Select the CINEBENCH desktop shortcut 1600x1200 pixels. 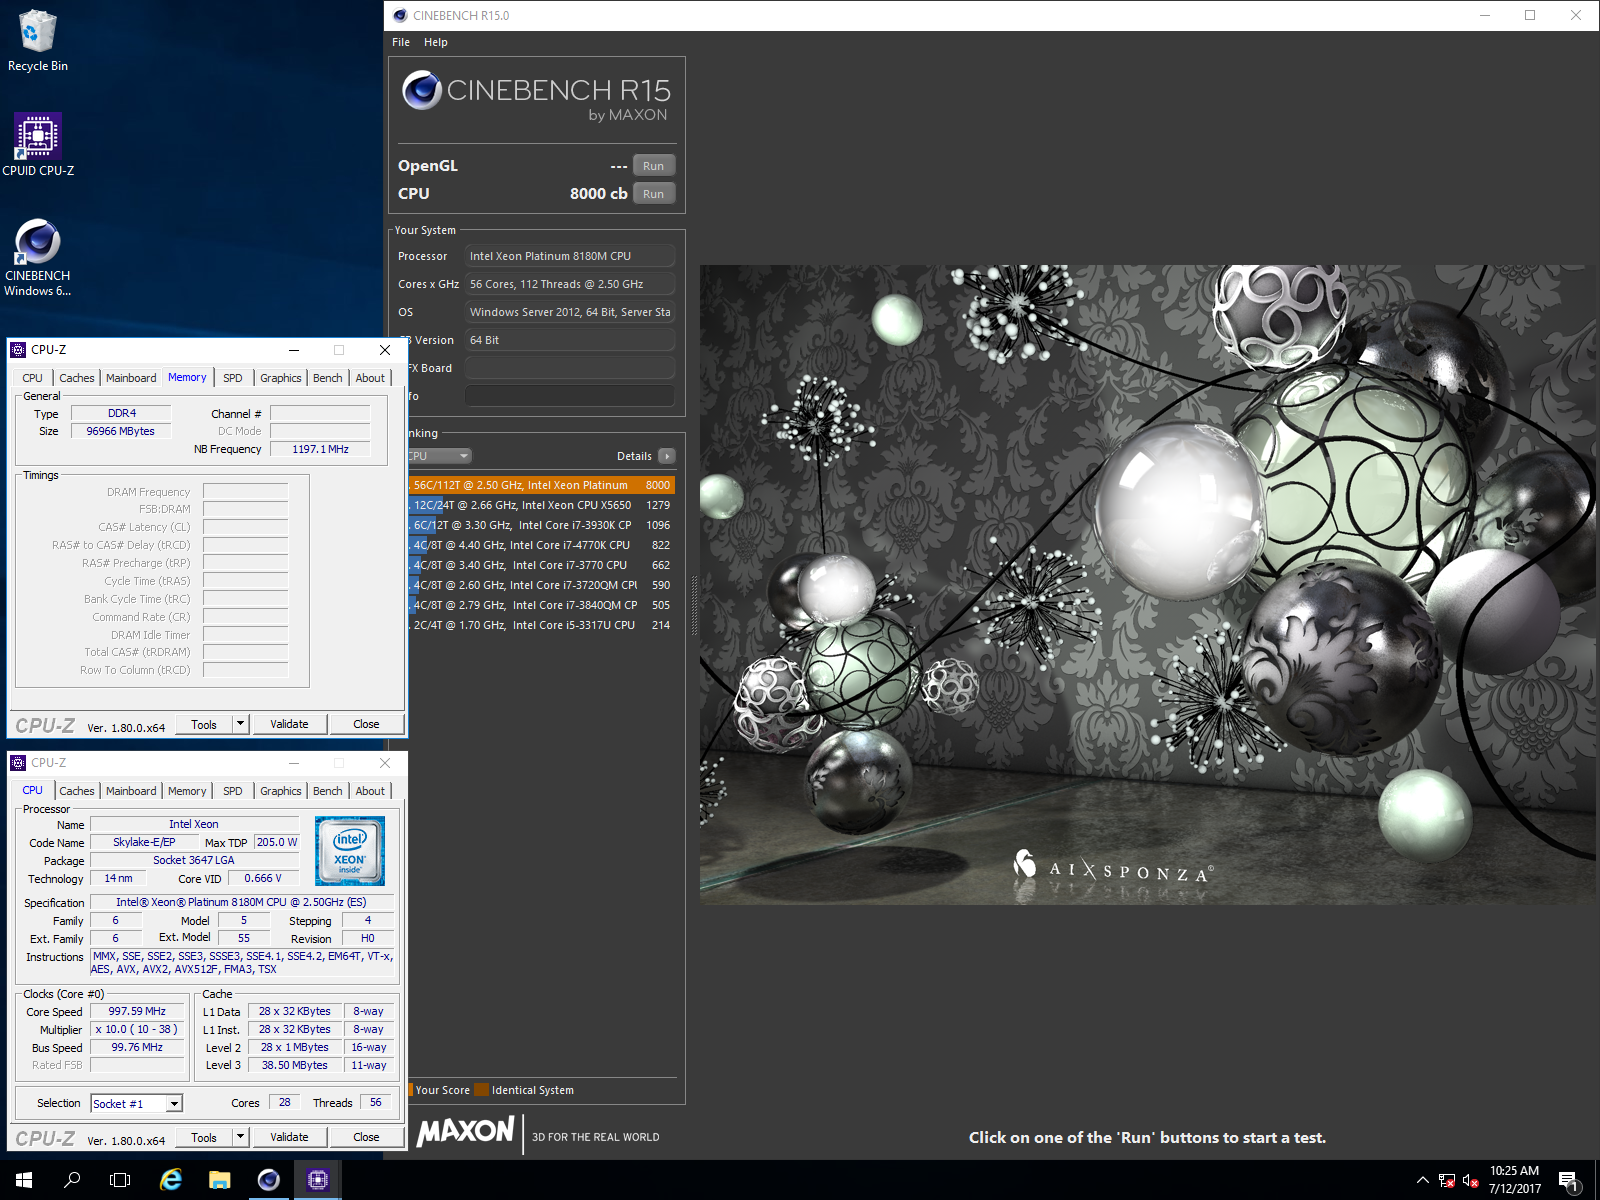[38, 258]
